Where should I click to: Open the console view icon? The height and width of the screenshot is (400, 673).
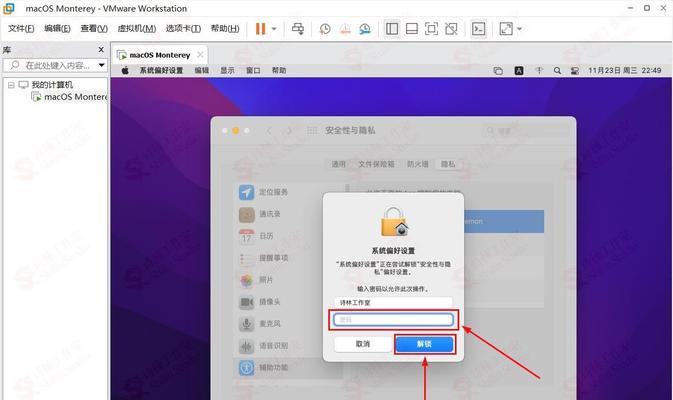[478, 29]
